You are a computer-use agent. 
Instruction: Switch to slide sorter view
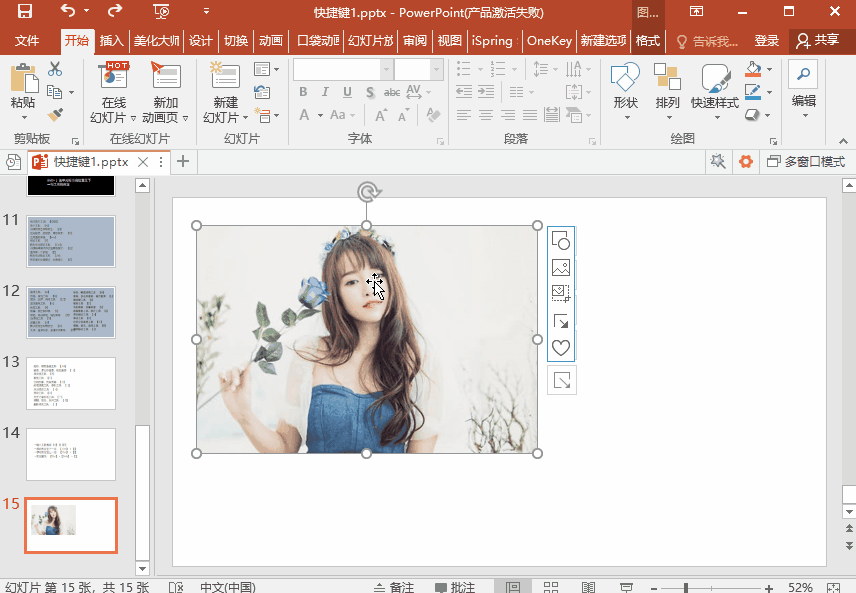[551, 587]
